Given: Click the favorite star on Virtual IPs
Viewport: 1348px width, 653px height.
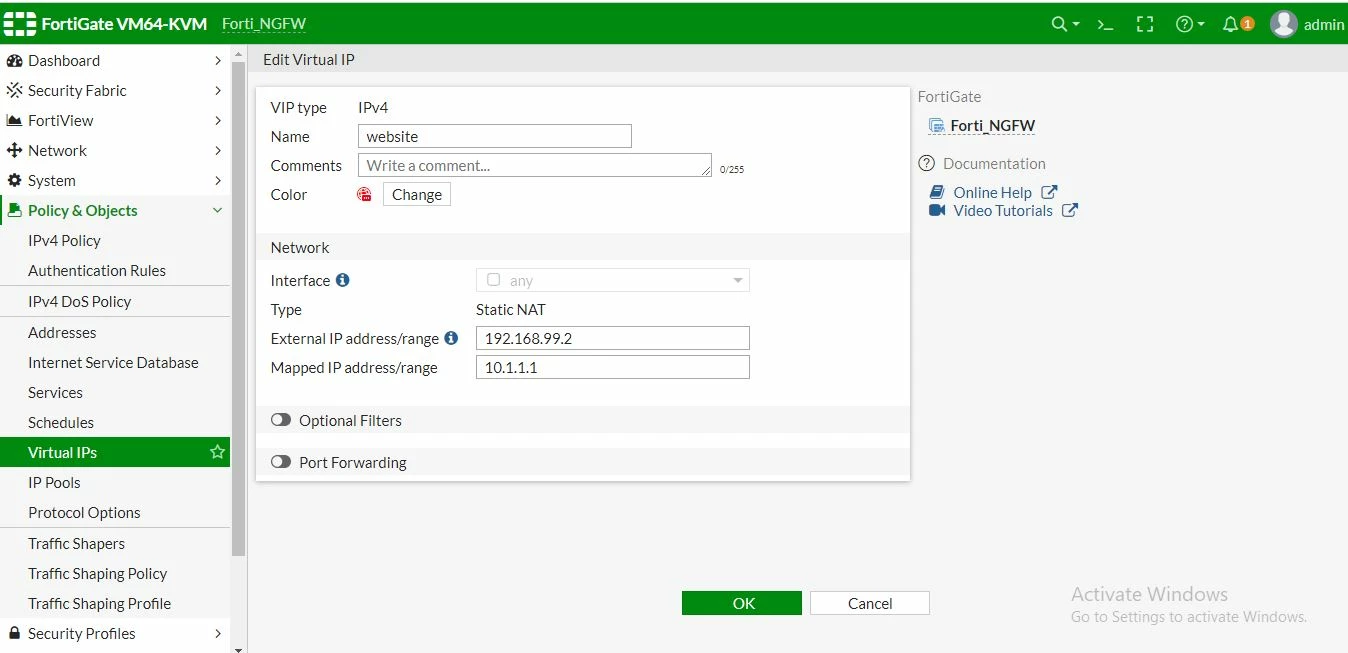Looking at the screenshot, I should (217, 452).
